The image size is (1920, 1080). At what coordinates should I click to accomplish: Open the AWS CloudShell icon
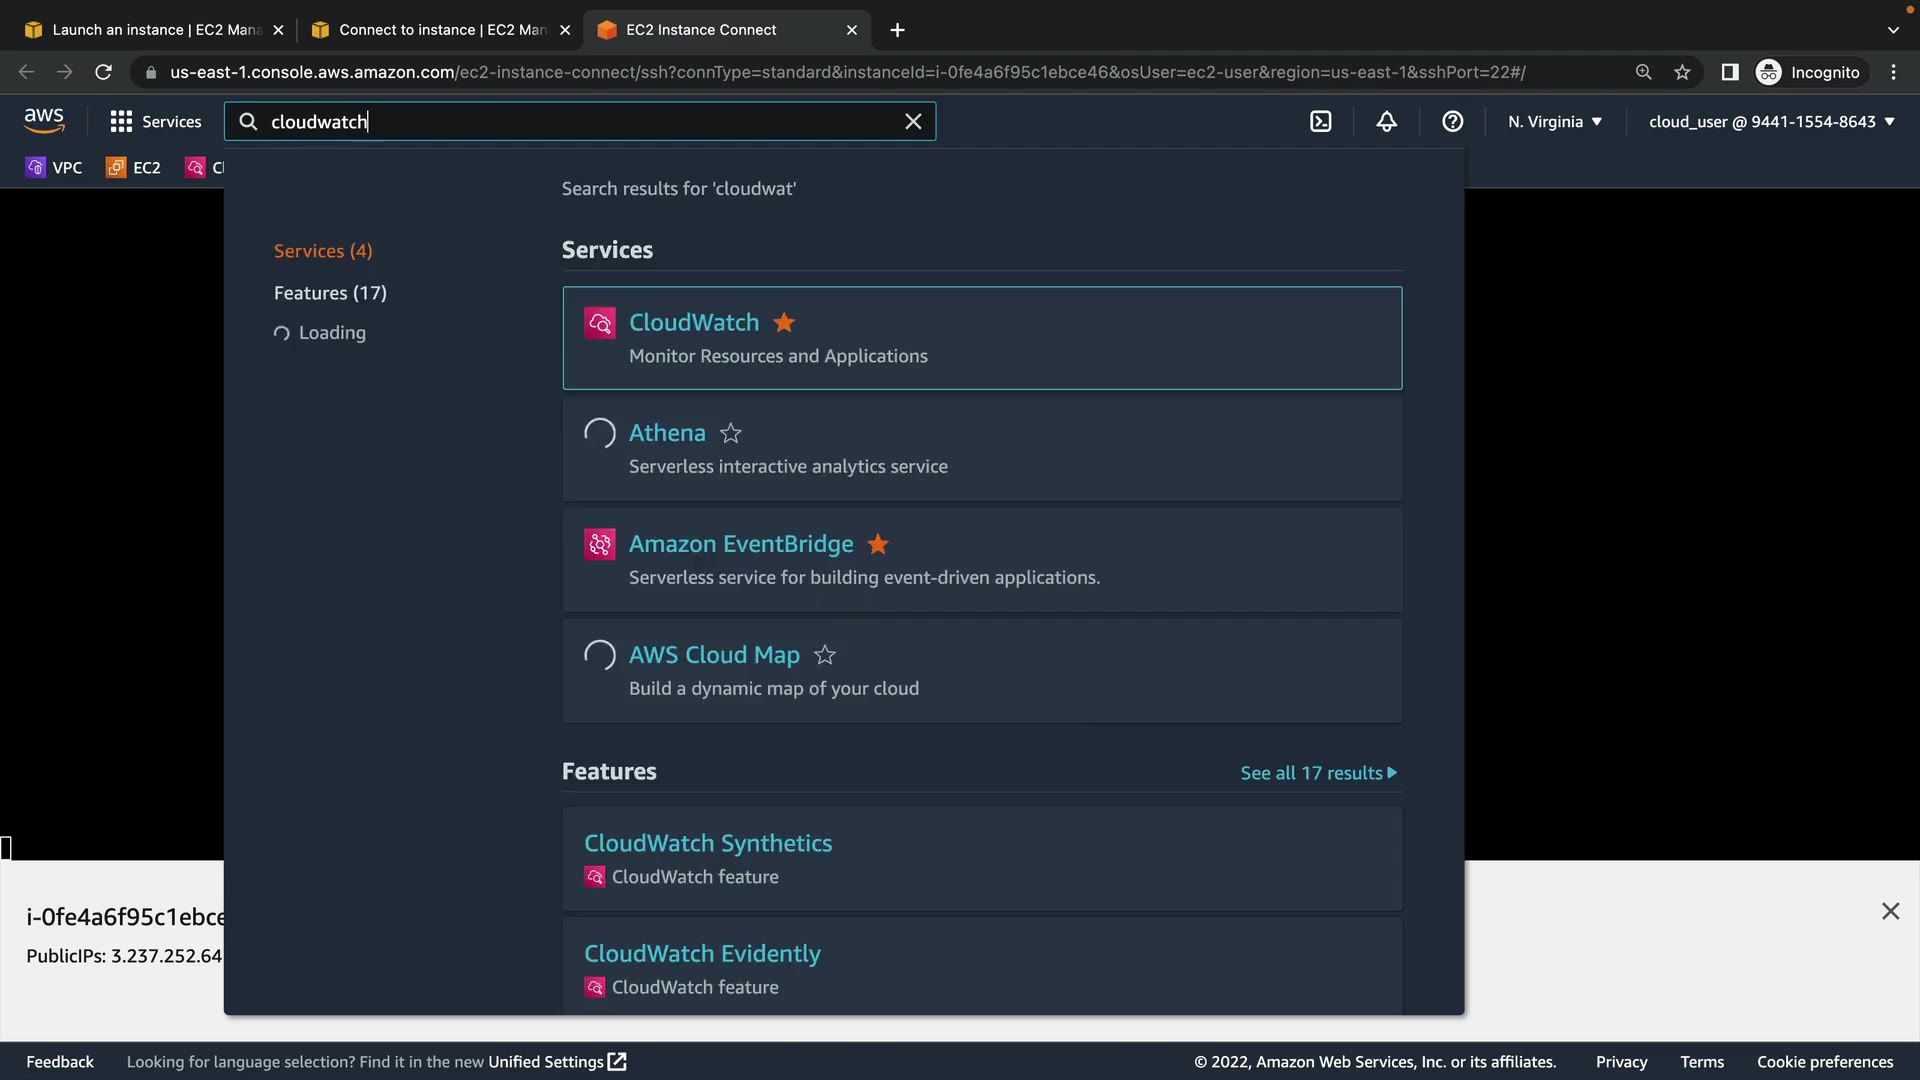point(1321,122)
